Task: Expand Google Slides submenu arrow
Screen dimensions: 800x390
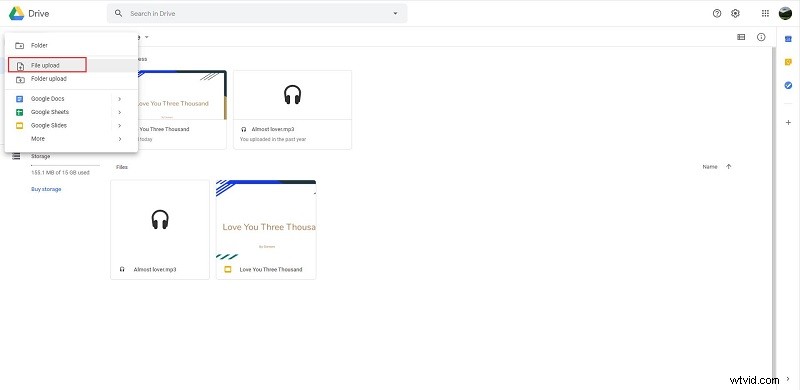Action: click(119, 126)
